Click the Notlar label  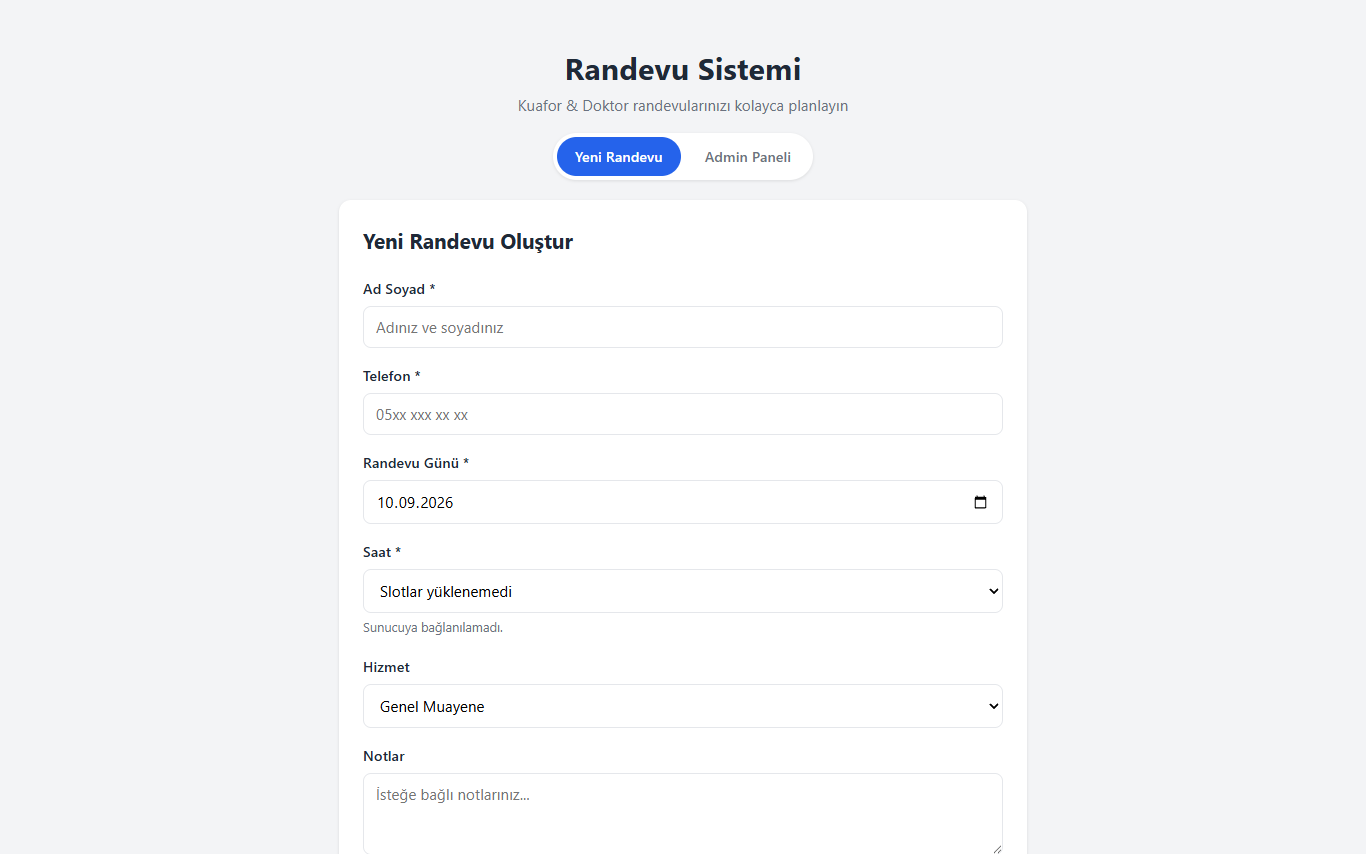coord(384,756)
